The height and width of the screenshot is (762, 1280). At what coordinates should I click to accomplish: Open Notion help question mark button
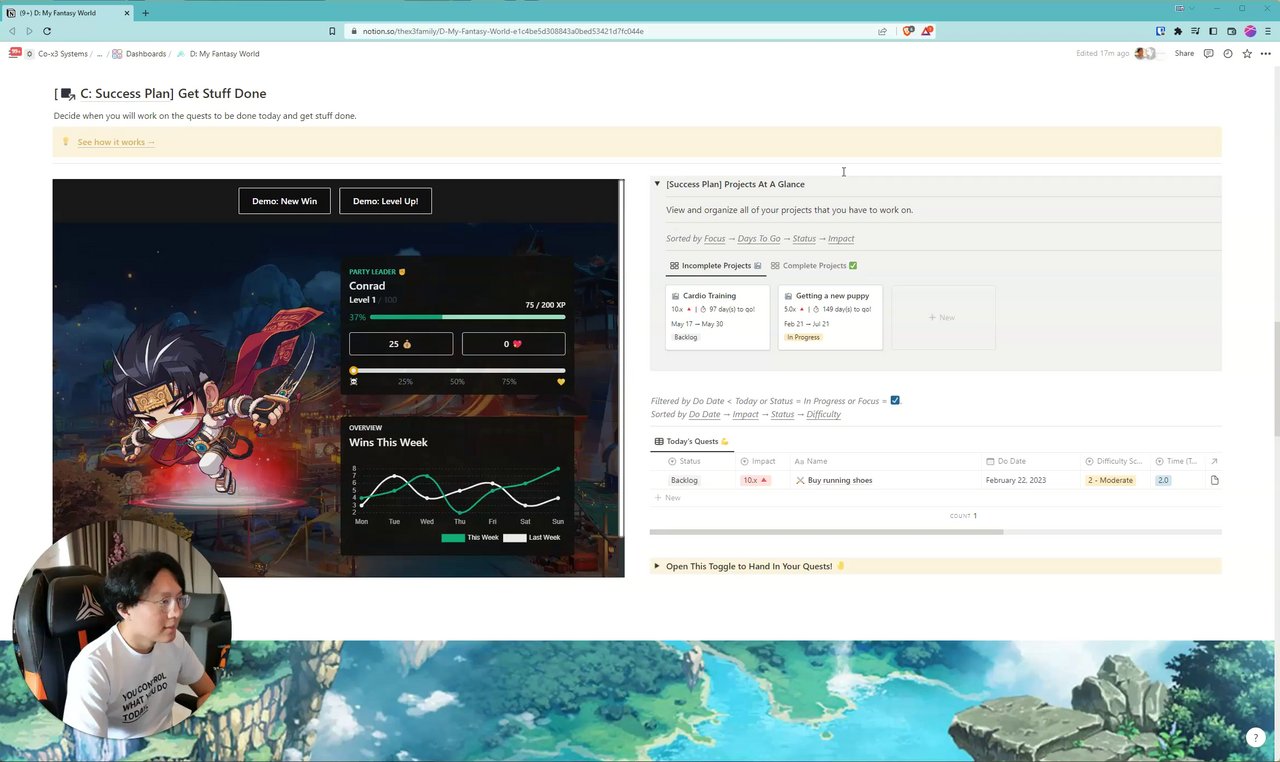1255,738
